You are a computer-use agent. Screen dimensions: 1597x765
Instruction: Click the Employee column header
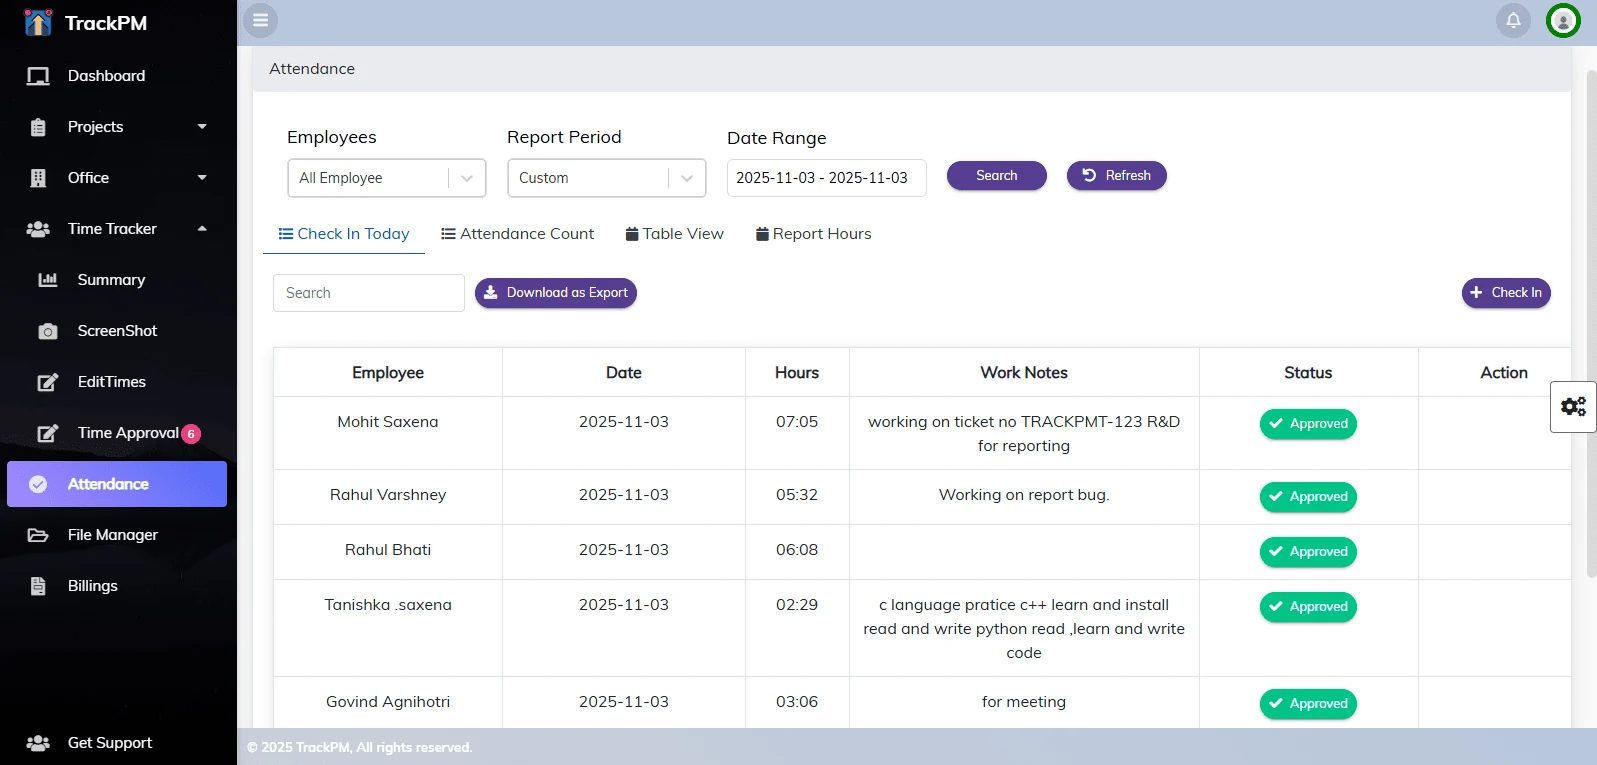pyautogui.click(x=388, y=373)
